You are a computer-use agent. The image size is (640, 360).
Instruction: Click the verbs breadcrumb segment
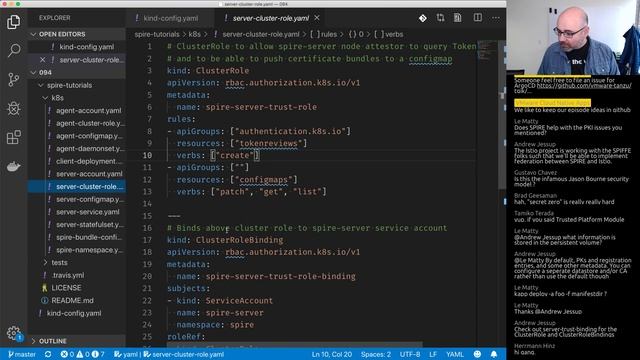pos(389,34)
